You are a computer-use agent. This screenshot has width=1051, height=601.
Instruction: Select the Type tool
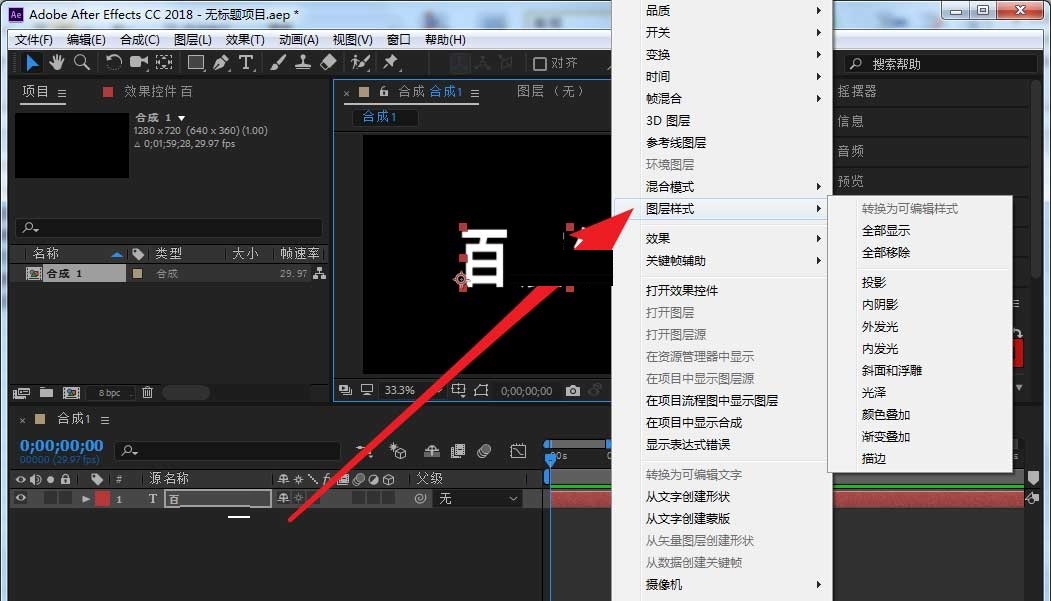(245, 62)
